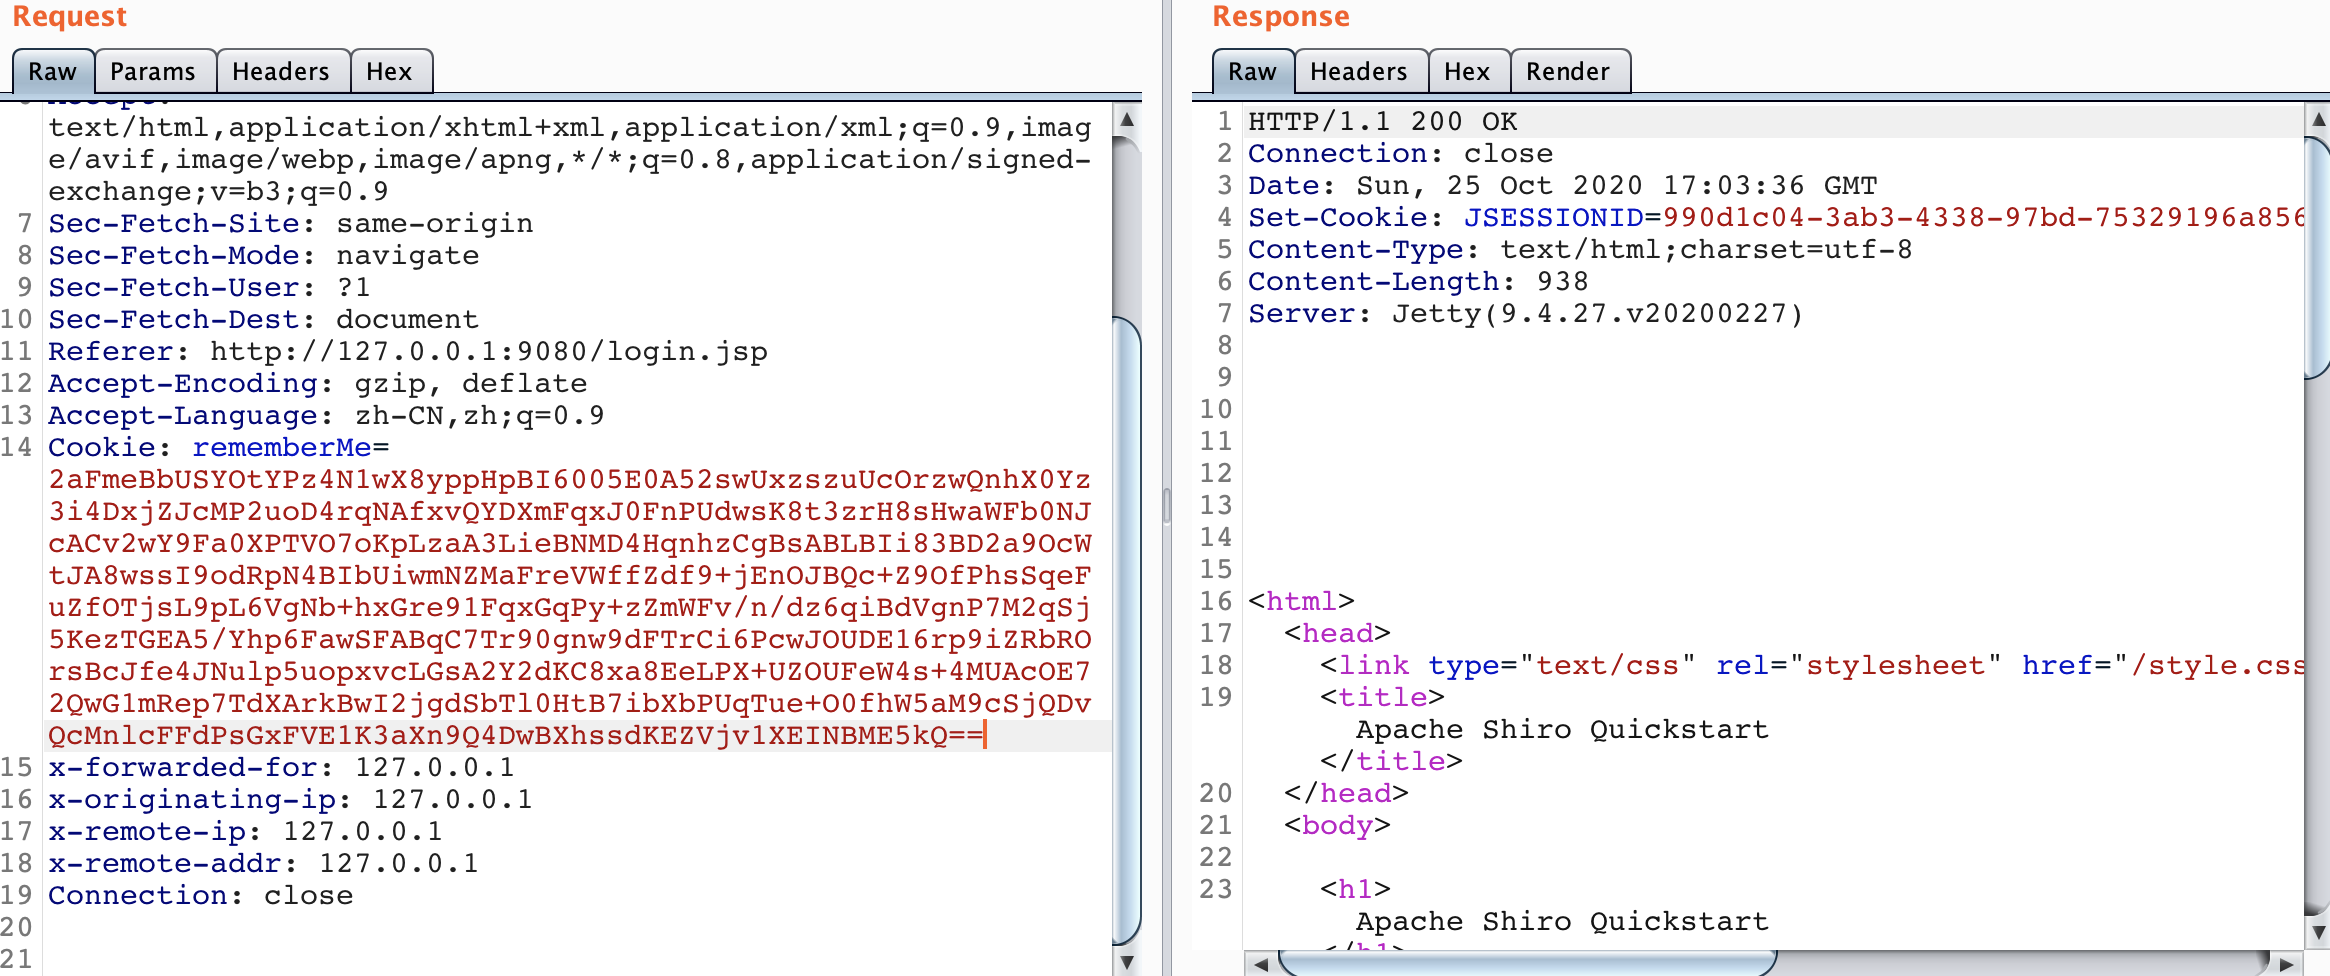Click the request pane scroll-down arrow
Screen dimensions: 2330x976
pyautogui.click(x=1127, y=962)
